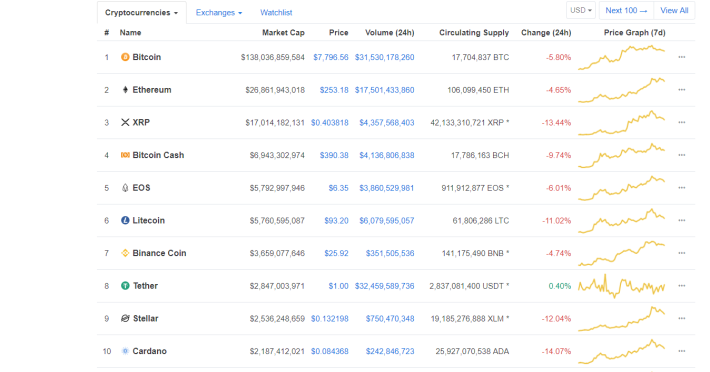Open Ethereum 24h volume link
This screenshot has height=372, width=710.
tap(384, 90)
